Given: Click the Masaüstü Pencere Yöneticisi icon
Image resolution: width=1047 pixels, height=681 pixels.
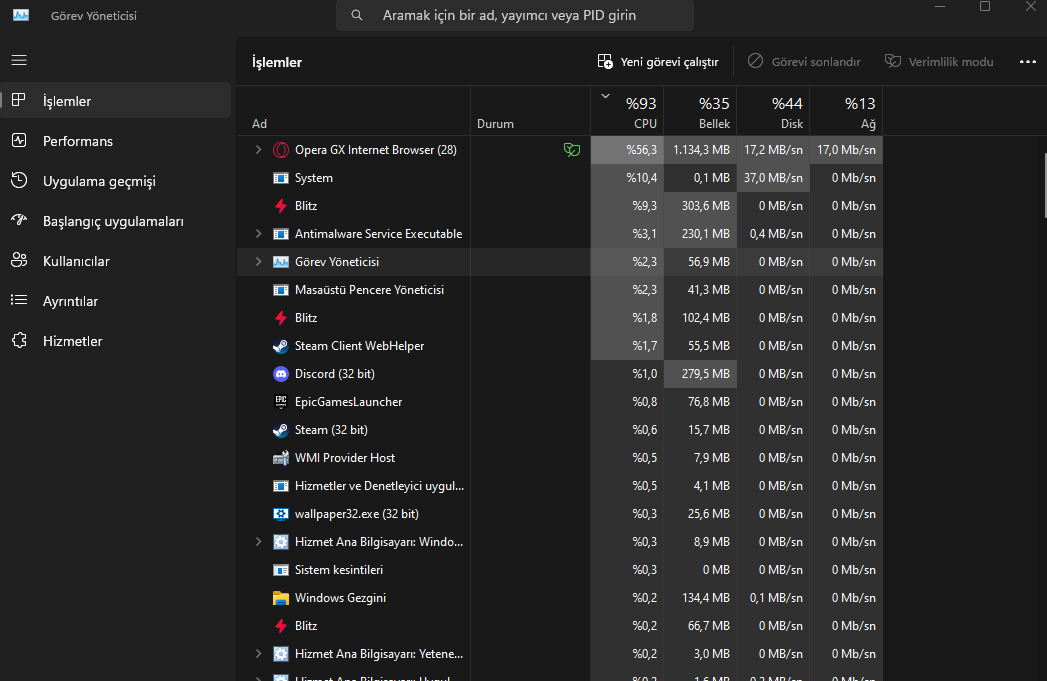Looking at the screenshot, I should (281, 290).
